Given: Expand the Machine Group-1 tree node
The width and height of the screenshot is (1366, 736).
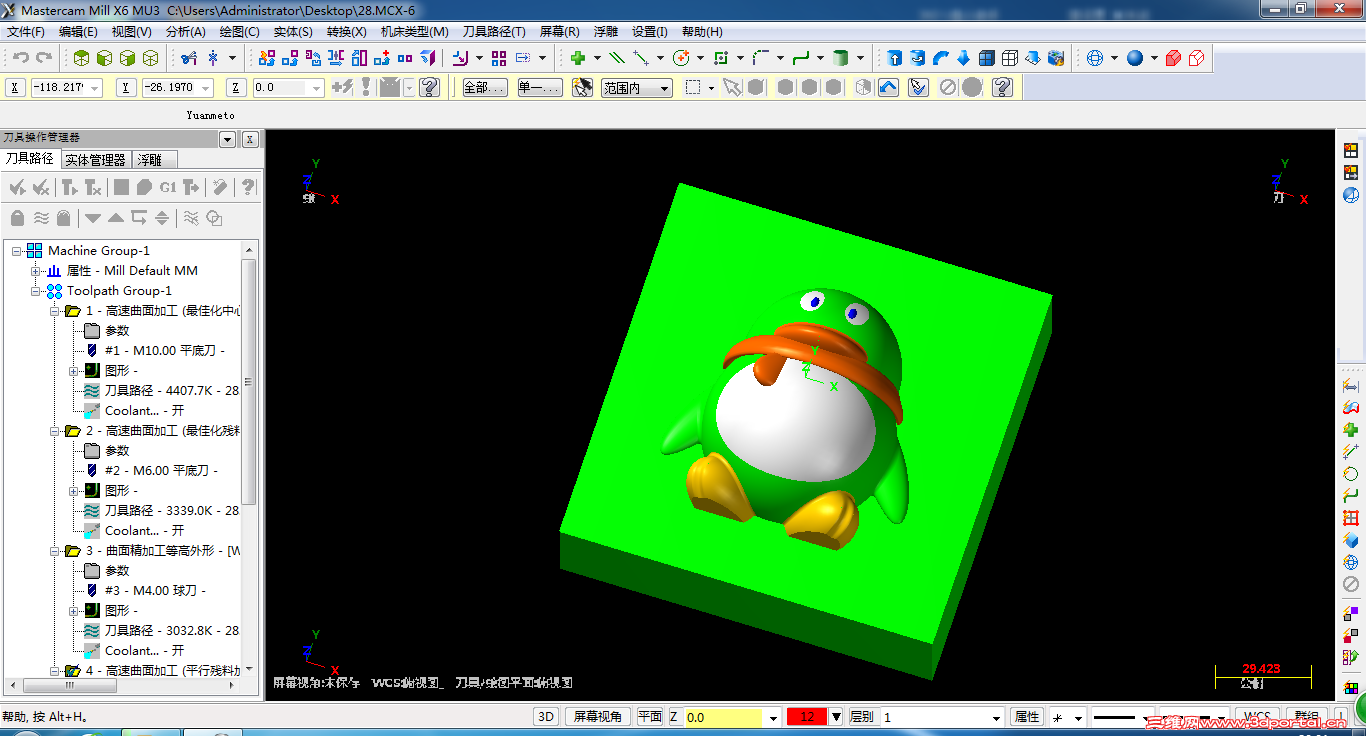Looking at the screenshot, I should [14, 250].
